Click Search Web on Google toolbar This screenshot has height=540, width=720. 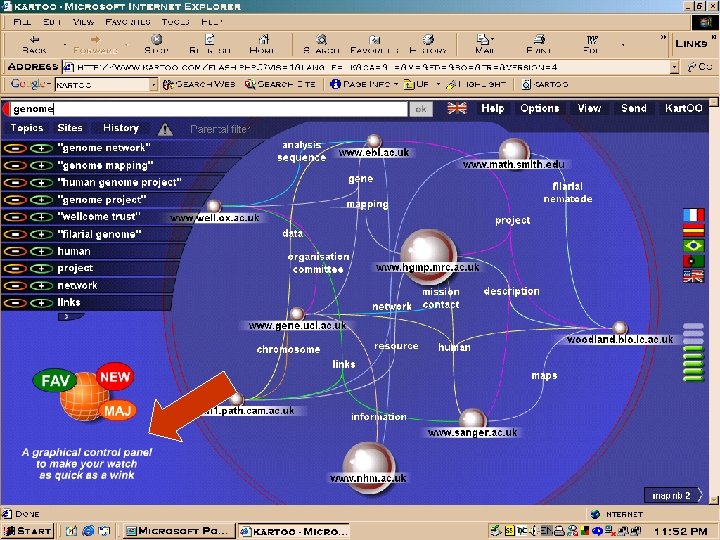(199, 84)
